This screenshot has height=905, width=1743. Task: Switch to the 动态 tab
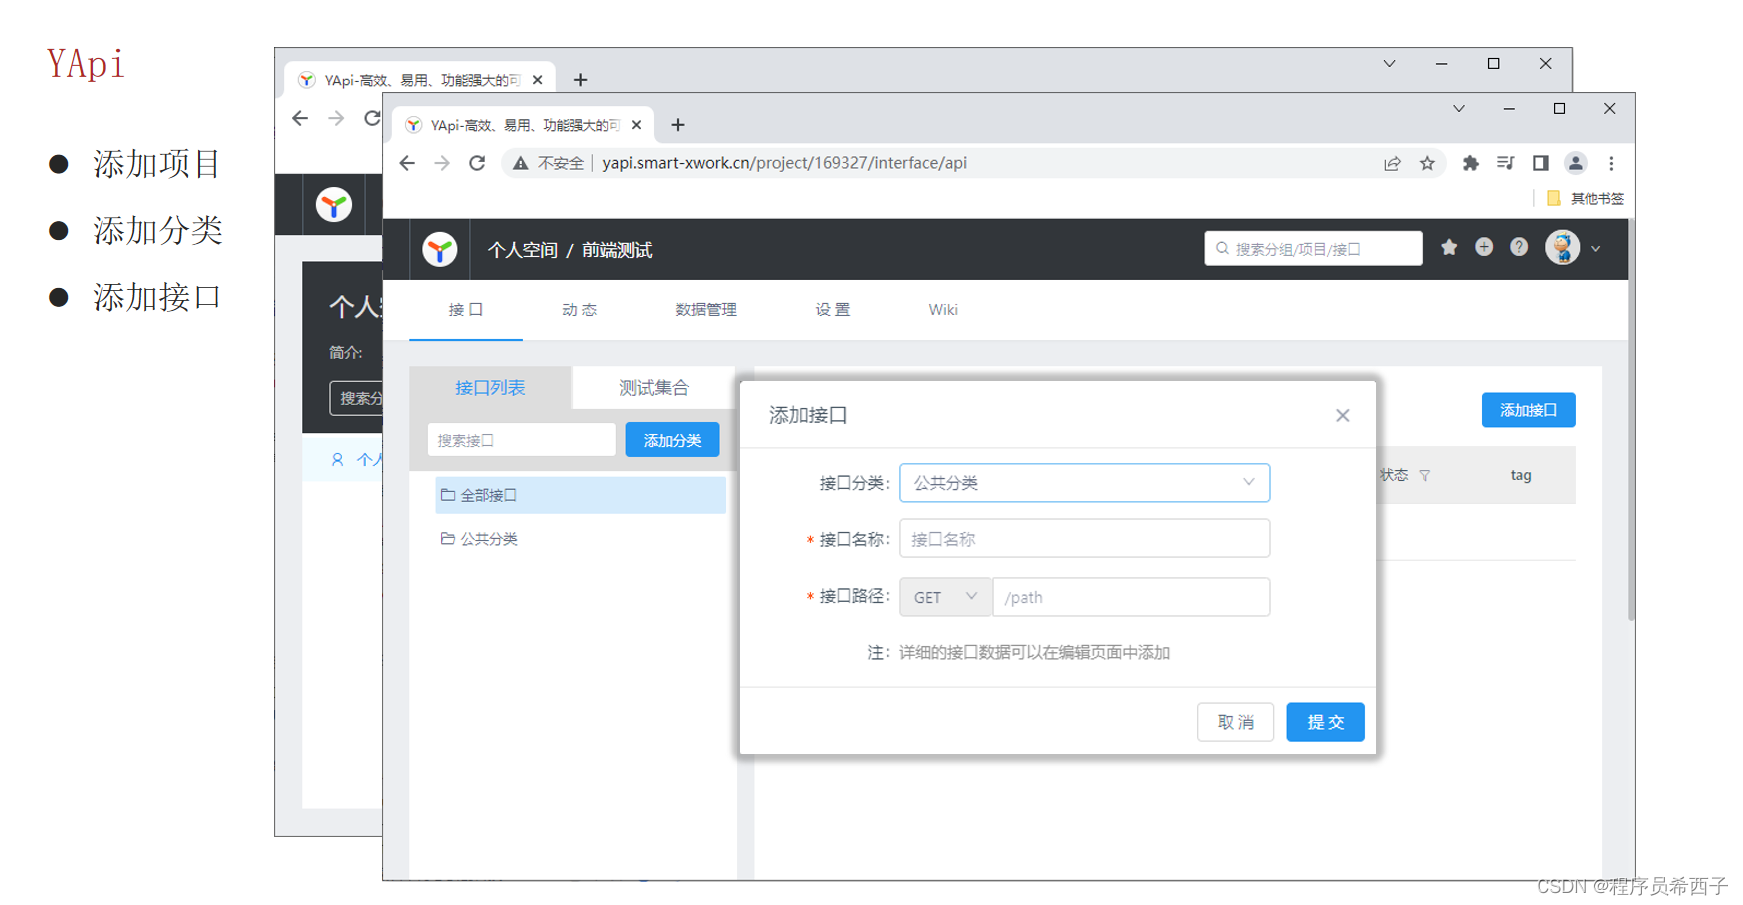[x=579, y=310]
